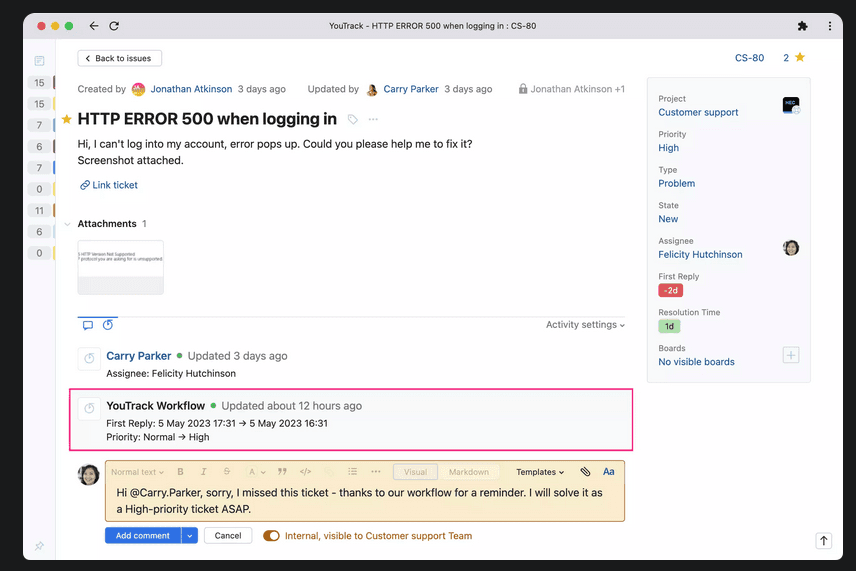Insert a block quote in the comment
This screenshot has width=856, height=571.
[282, 472]
